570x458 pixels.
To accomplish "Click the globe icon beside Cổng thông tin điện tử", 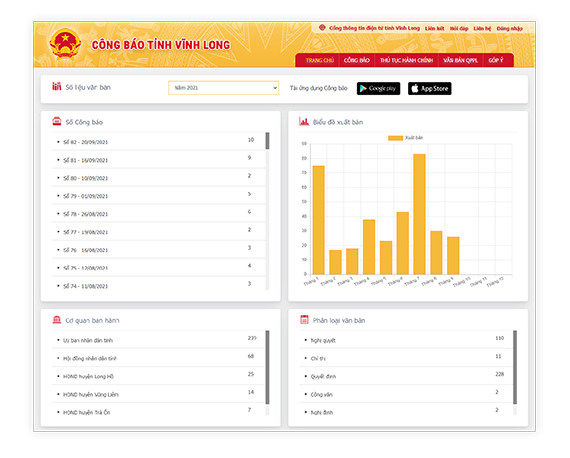I will (x=322, y=28).
